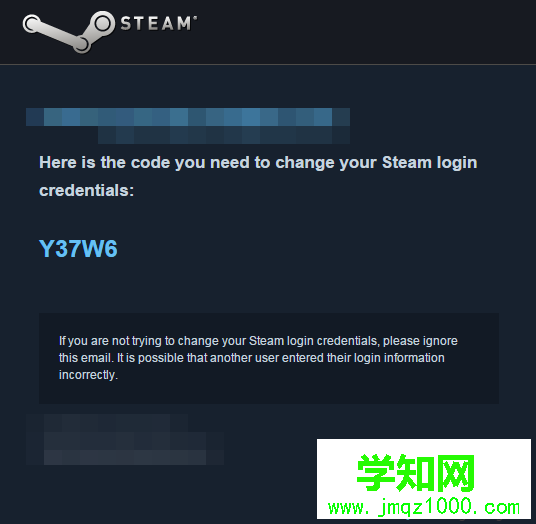Click the 'Here is the code' heading line

point(258,163)
